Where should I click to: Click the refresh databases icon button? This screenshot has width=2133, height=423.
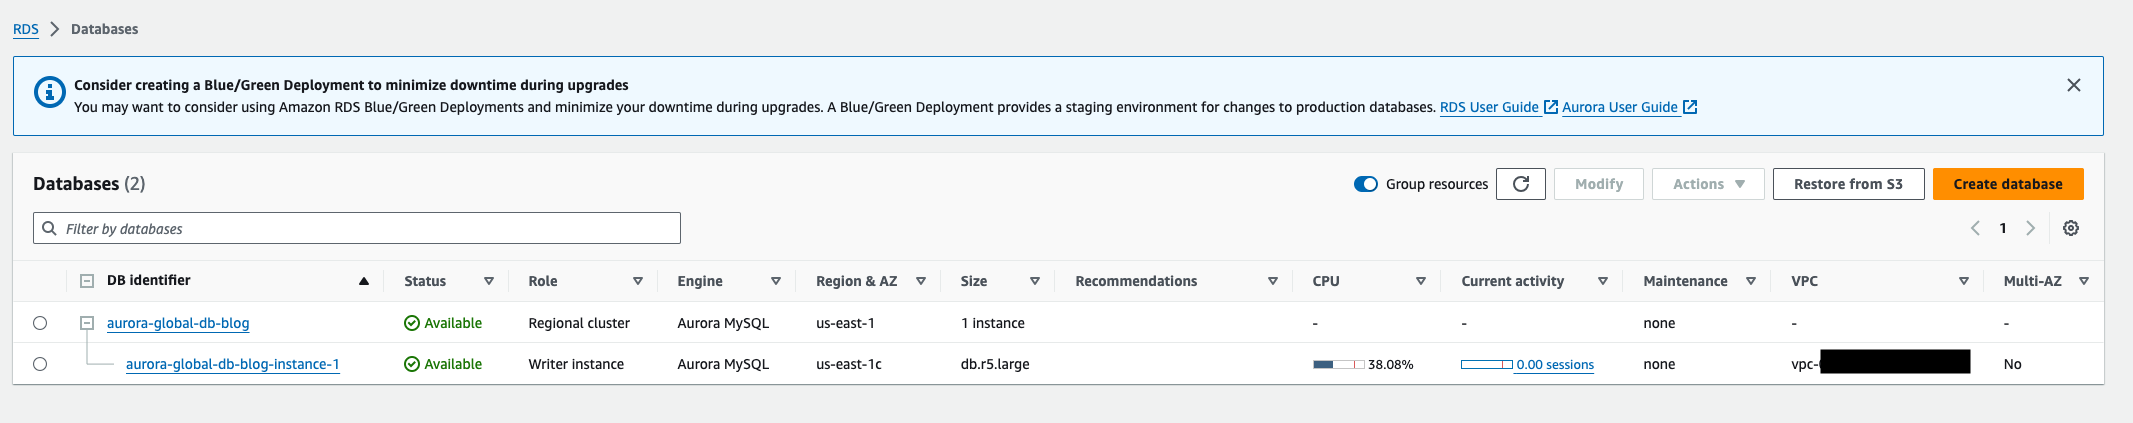pos(1520,184)
